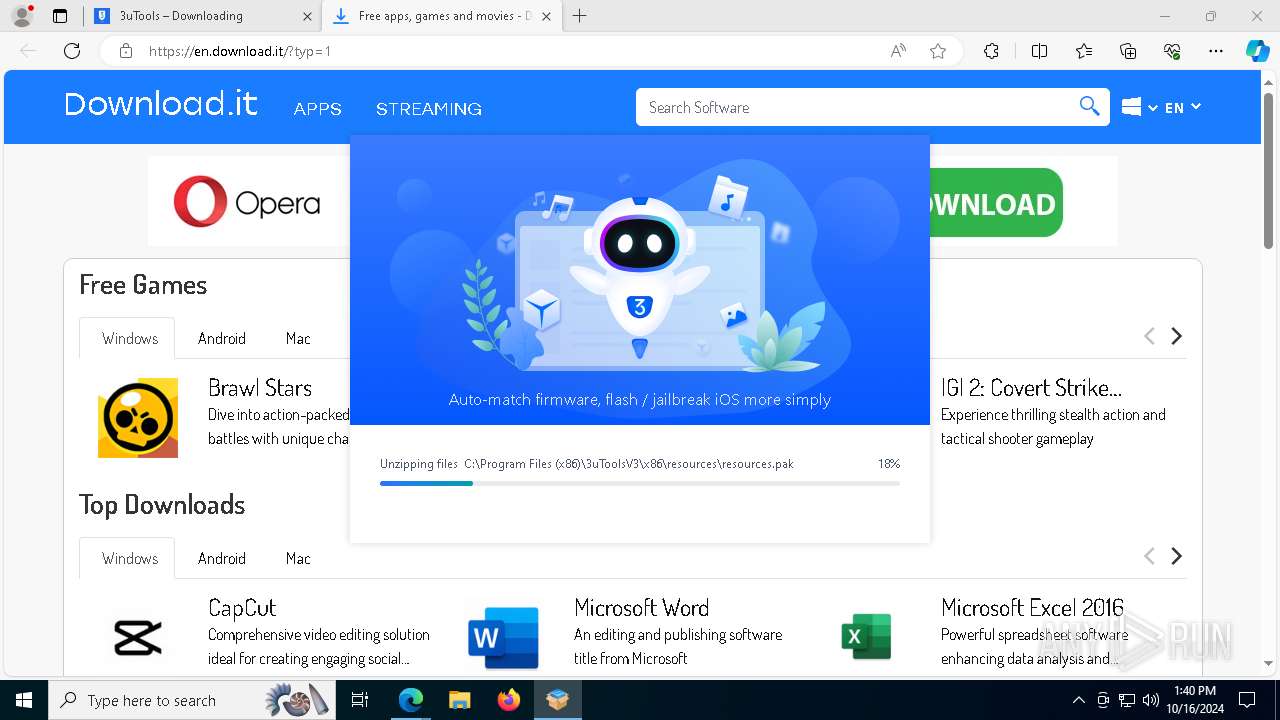This screenshot has height=720, width=1280.
Task: Launch Firefox from the taskbar
Action: [509, 700]
